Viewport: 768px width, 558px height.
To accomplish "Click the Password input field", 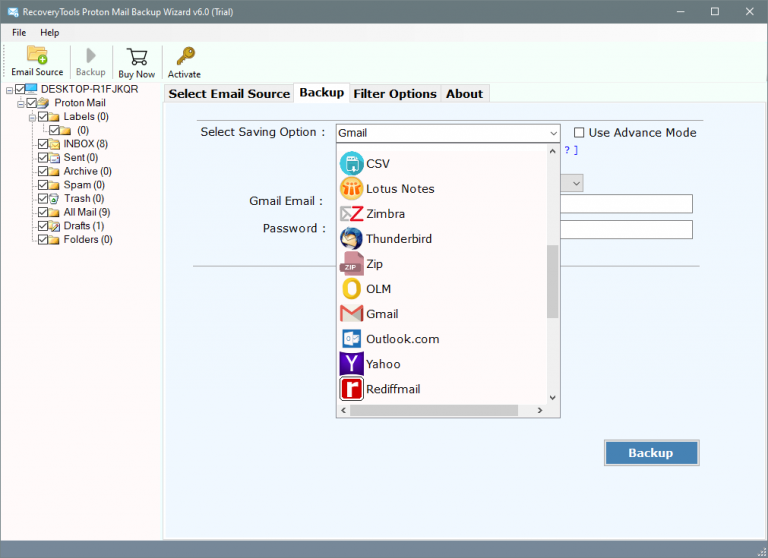I will 626,230.
